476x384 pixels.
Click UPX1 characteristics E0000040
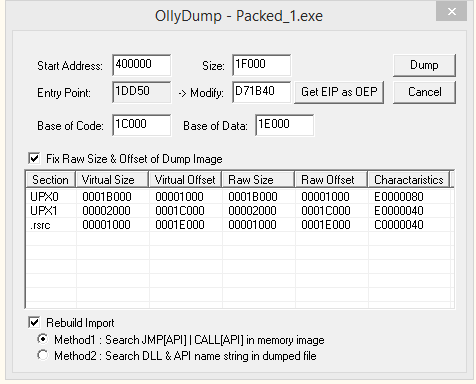(399, 211)
